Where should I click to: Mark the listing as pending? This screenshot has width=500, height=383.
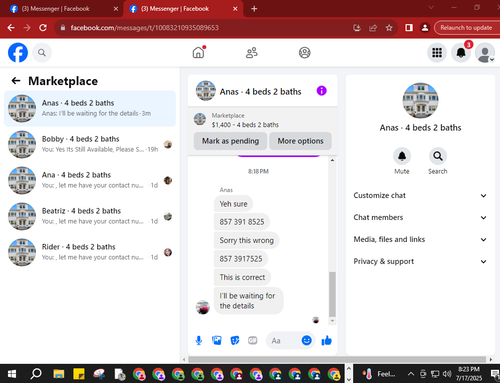pyautogui.click(x=230, y=141)
